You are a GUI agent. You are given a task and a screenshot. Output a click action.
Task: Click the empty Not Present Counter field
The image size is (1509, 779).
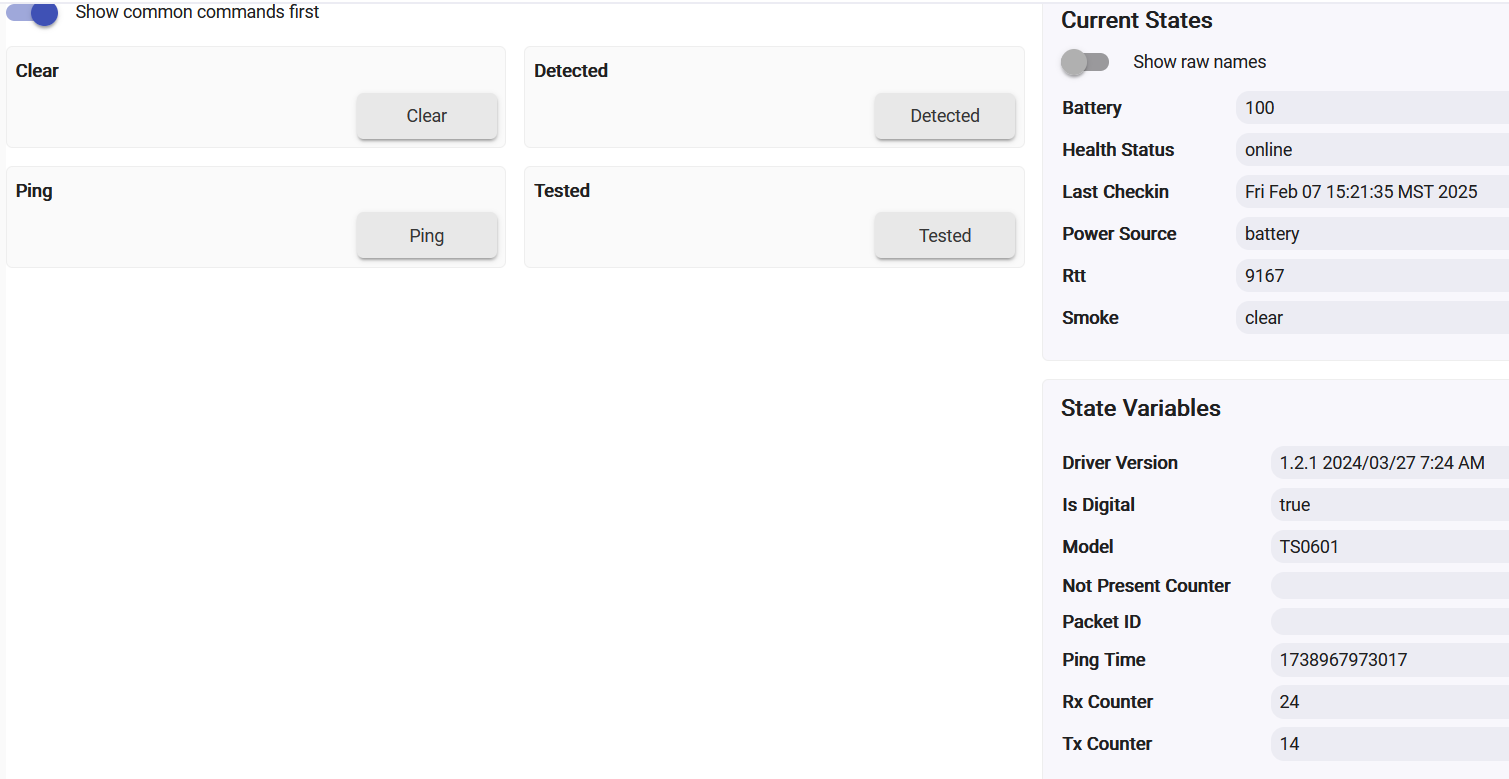pyautogui.click(x=1390, y=586)
